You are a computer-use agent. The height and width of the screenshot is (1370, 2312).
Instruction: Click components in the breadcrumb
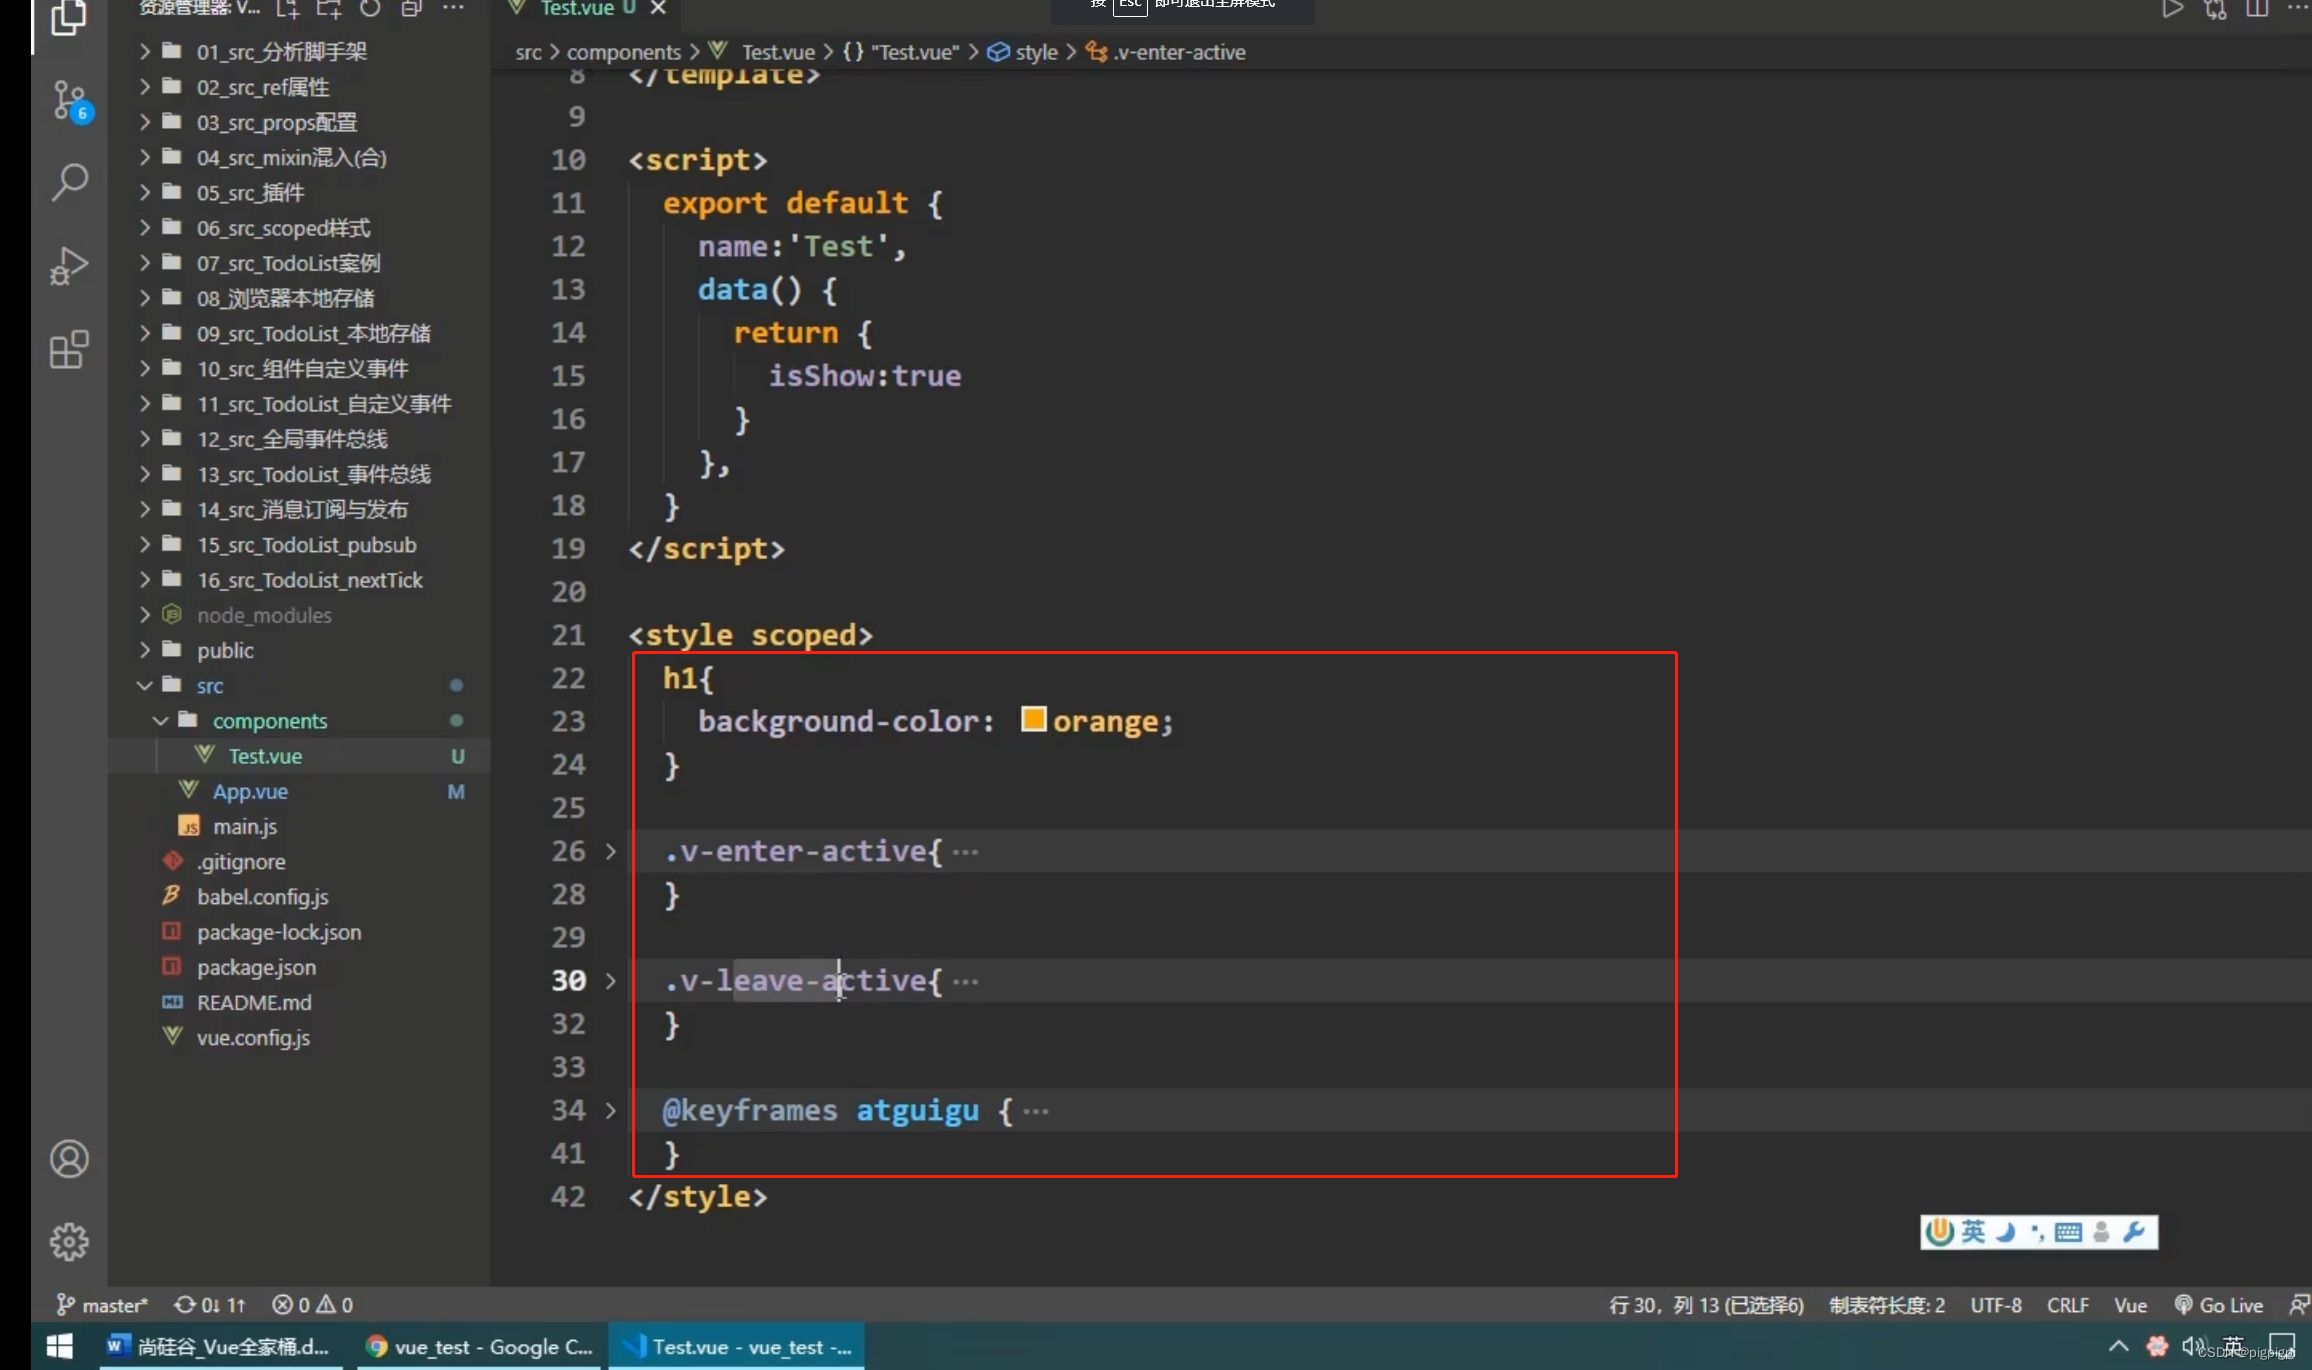pyautogui.click(x=623, y=52)
